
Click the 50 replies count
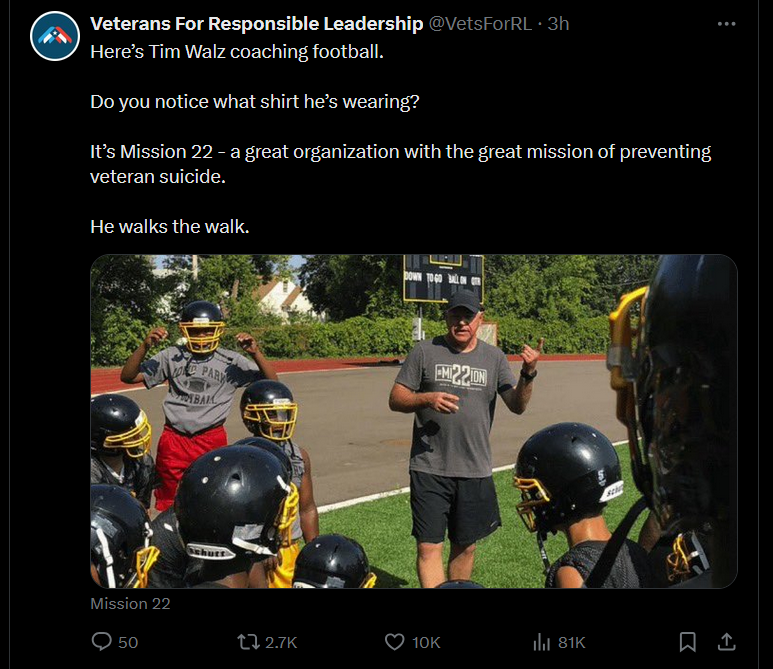128,642
